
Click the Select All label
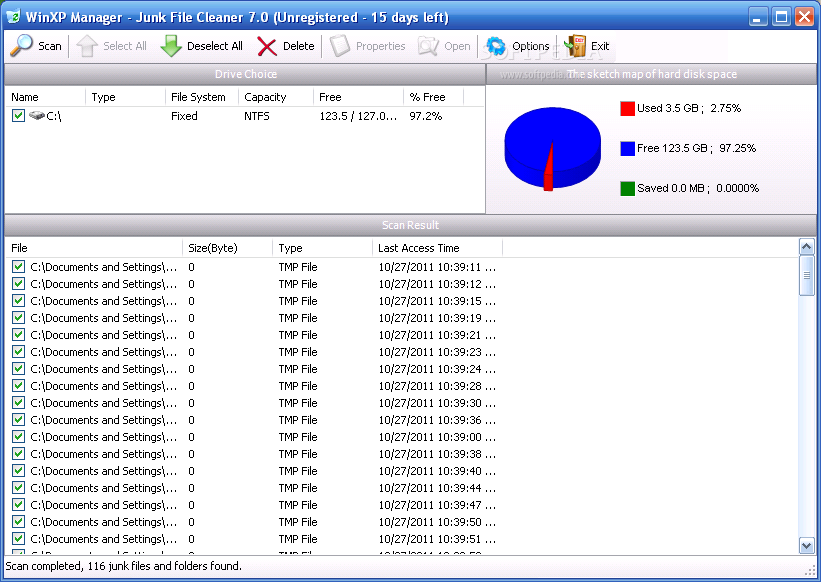125,46
